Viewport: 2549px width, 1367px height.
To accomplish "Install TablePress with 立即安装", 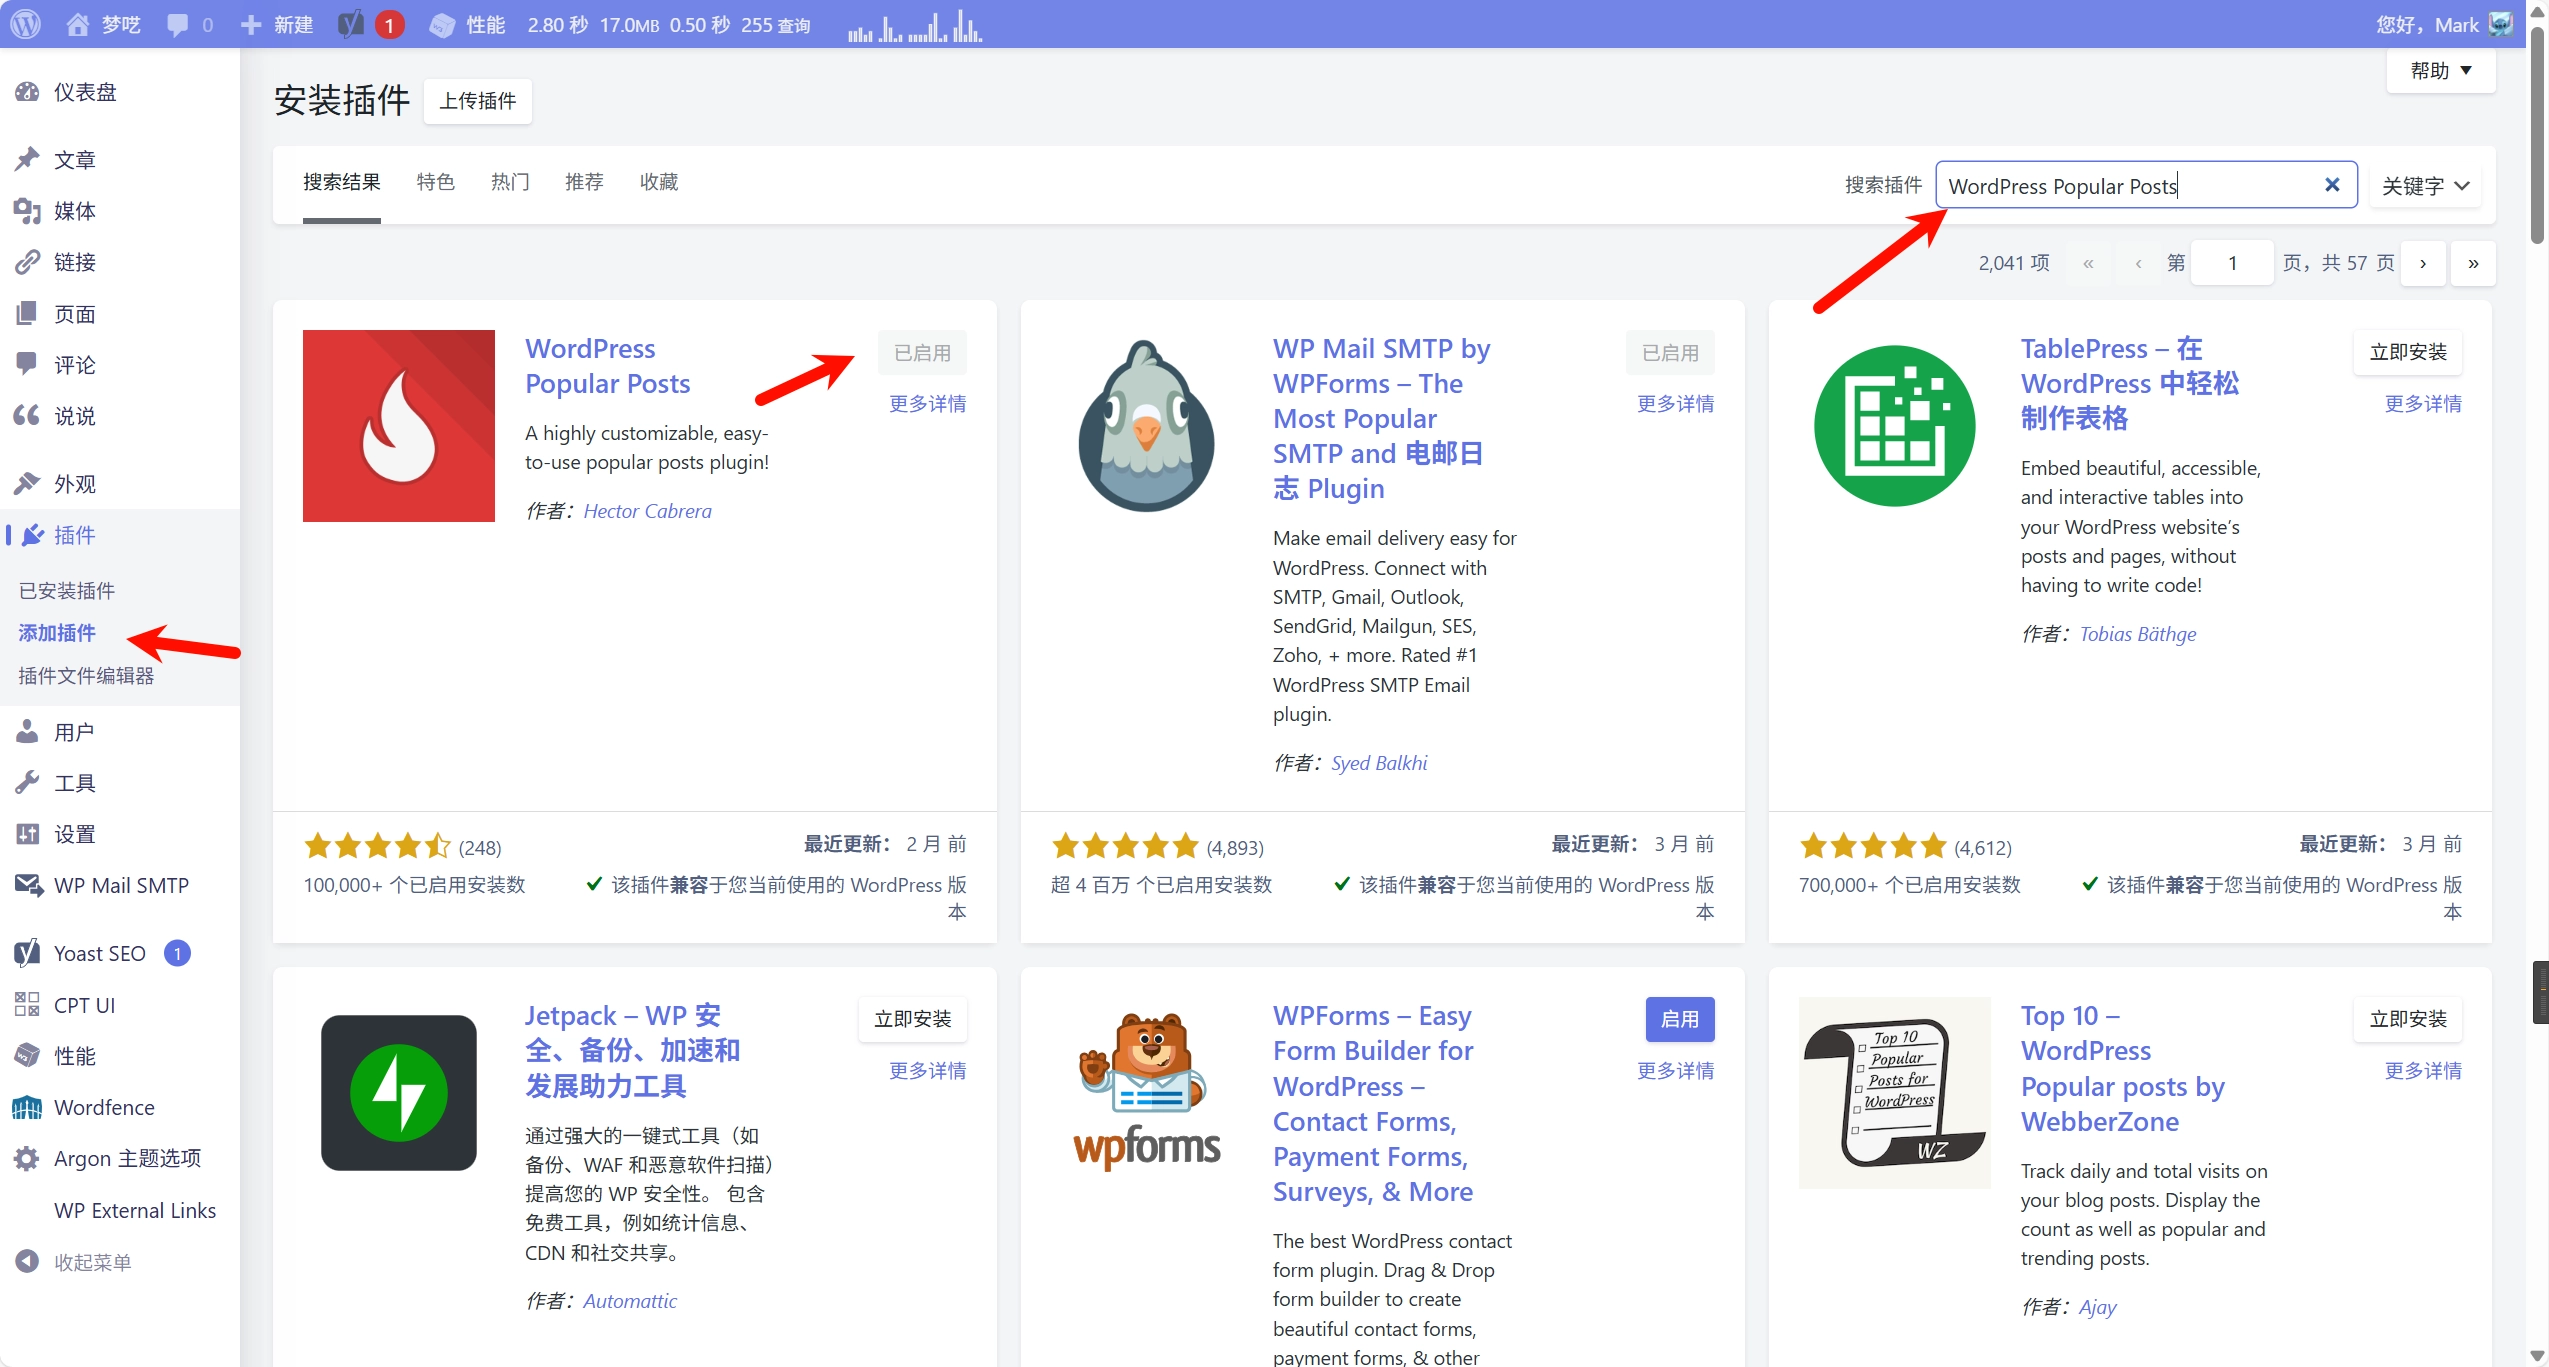I will [2408, 352].
